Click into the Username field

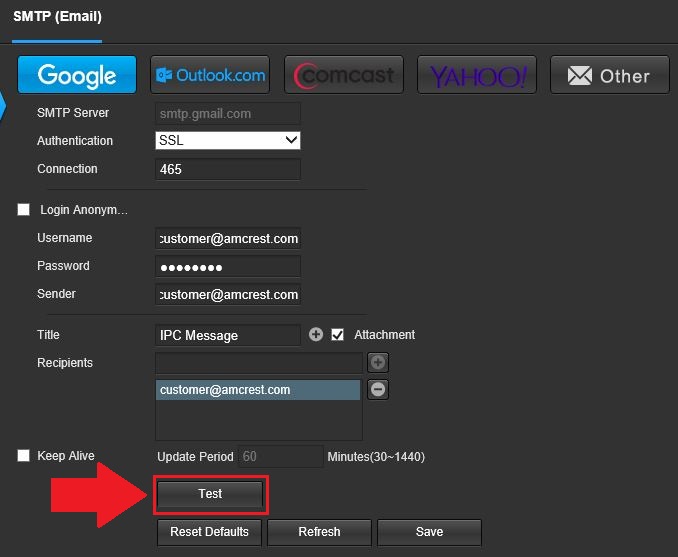click(228, 238)
